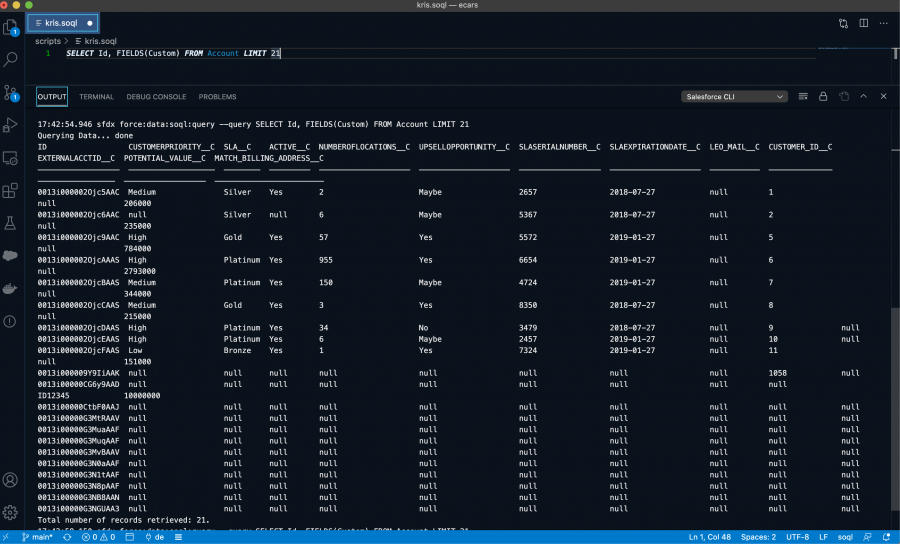The image size is (900, 544).
Task: Click the value 10000000 in output
Action: coord(142,396)
